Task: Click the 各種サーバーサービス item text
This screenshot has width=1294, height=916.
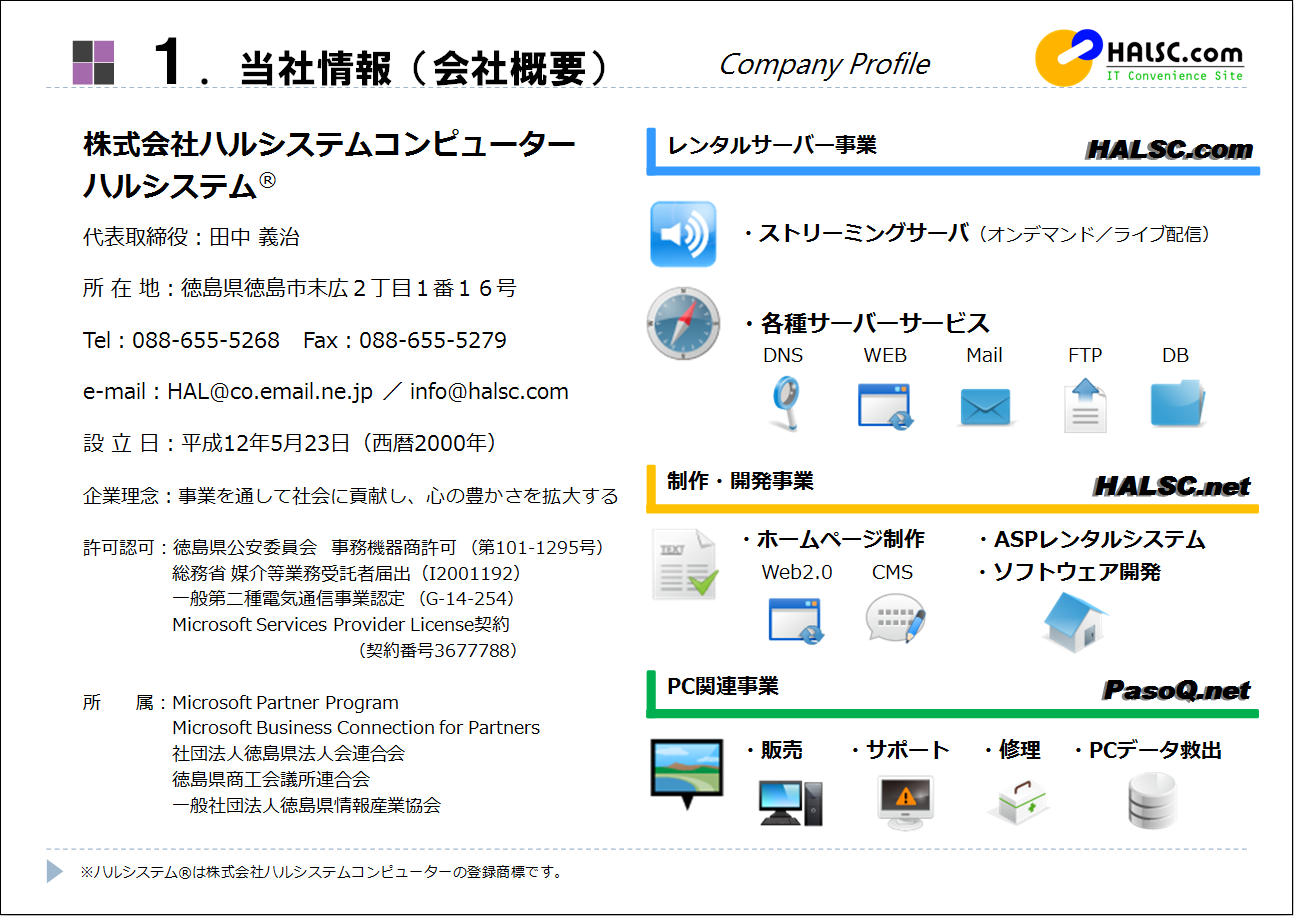Action: tap(874, 323)
